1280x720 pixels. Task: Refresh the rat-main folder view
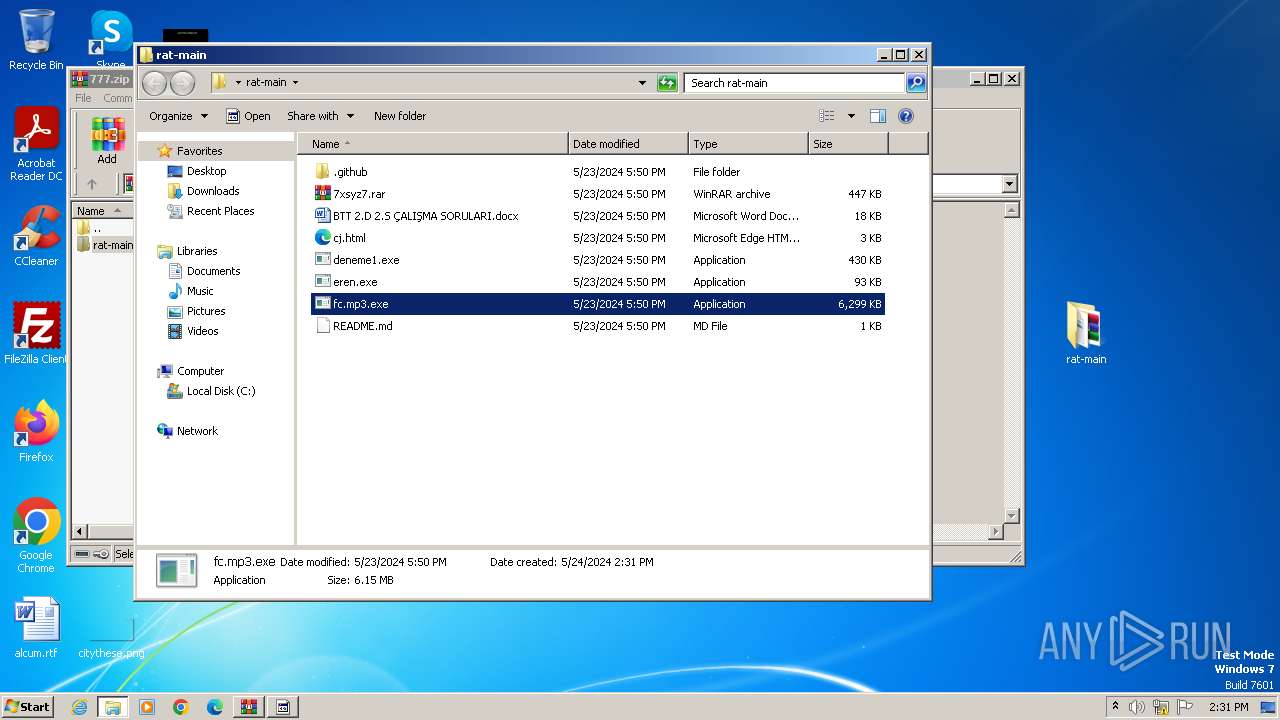click(667, 83)
